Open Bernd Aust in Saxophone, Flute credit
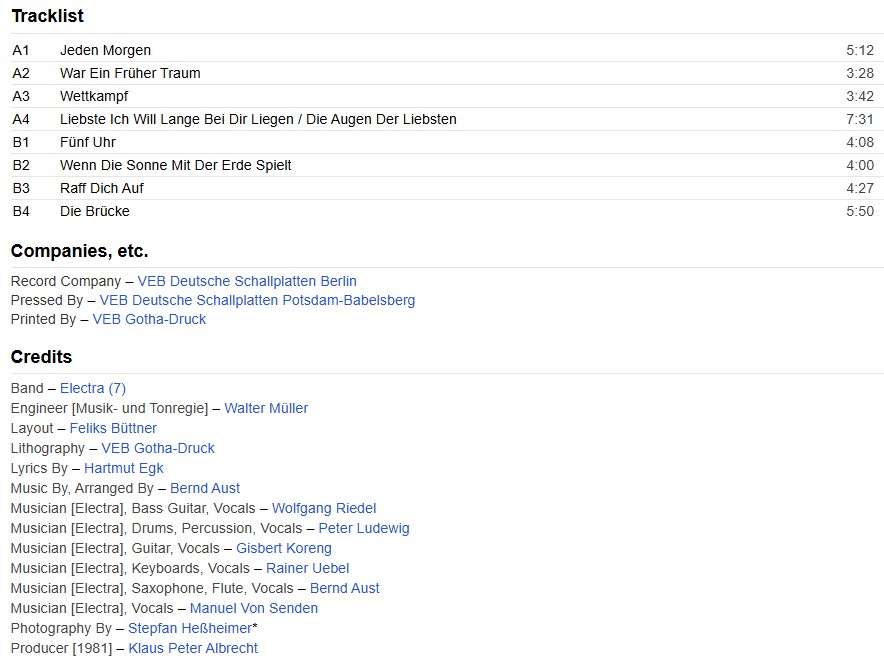Viewport: 884px width, 663px height. point(345,588)
